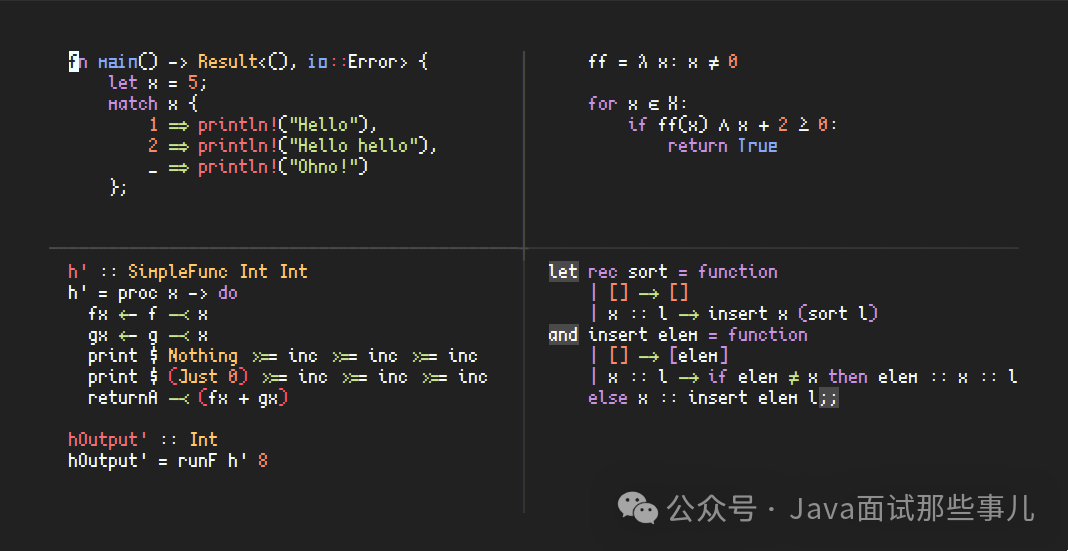Image resolution: width=1068 pixels, height=551 pixels.
Task: Select the line 'hOutput' = runF h' 8'
Action: coord(168,460)
